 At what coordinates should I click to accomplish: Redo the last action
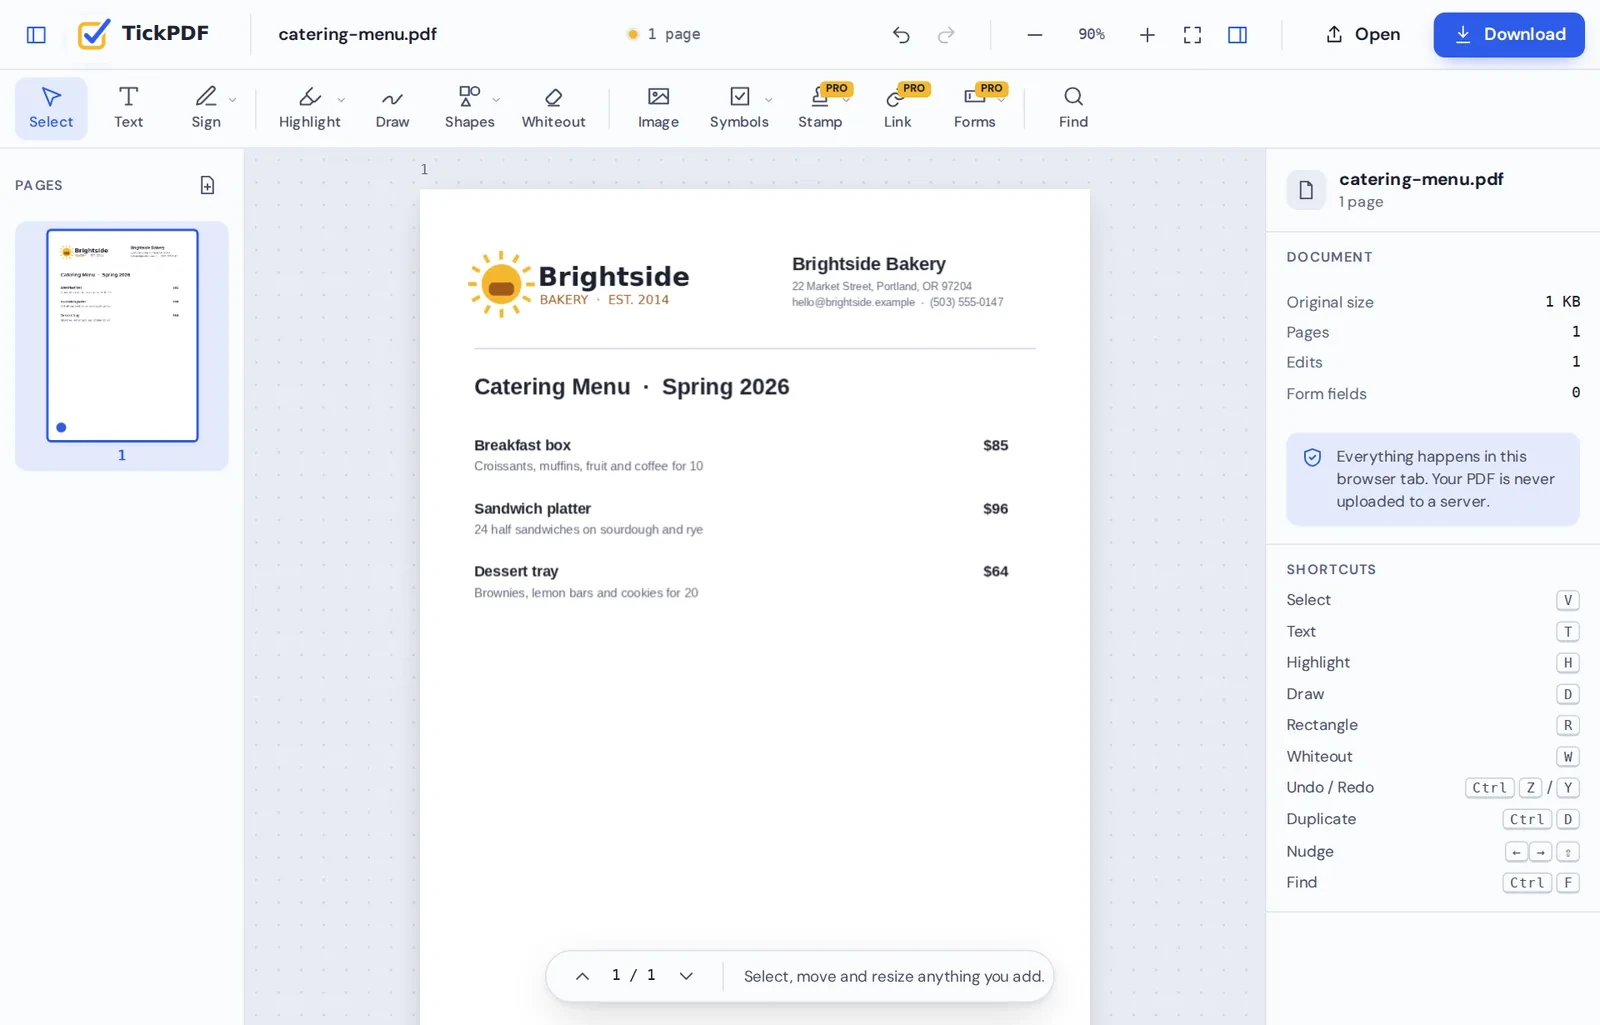click(946, 35)
